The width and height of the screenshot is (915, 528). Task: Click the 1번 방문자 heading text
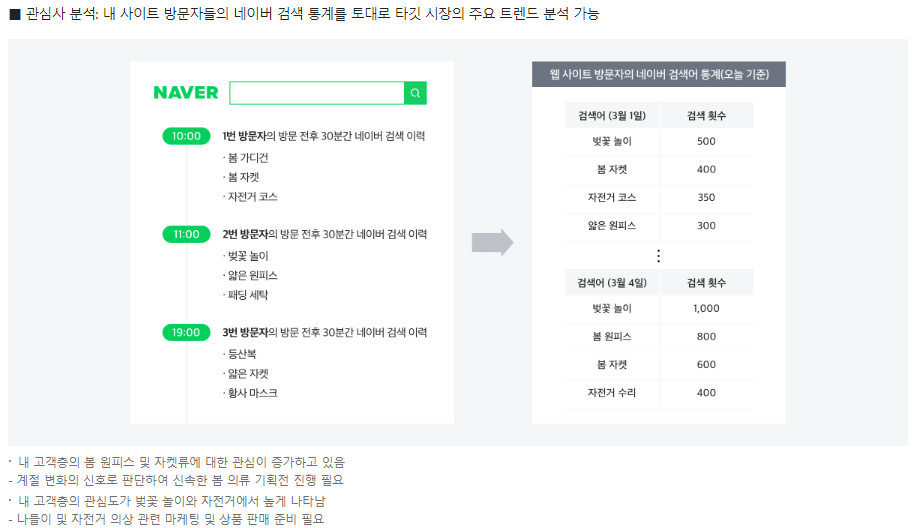(245, 136)
